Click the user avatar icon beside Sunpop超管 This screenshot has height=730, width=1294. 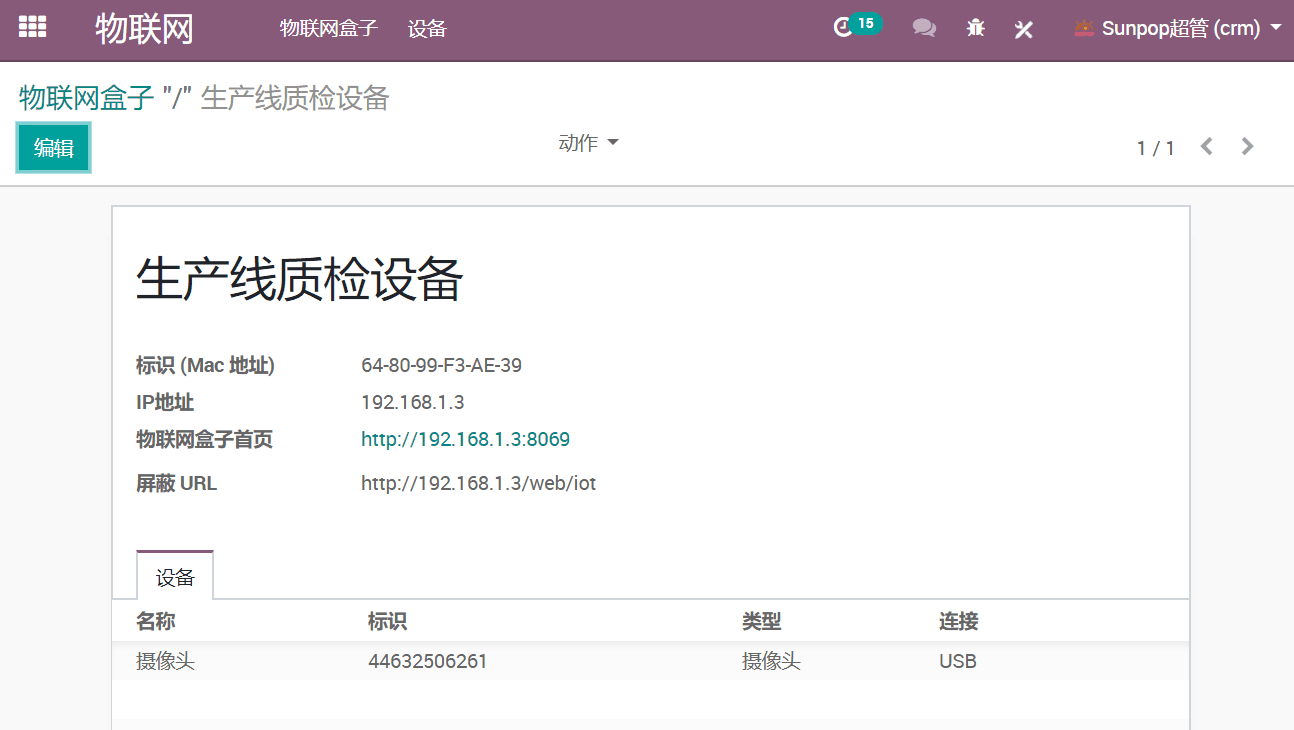coord(1084,28)
